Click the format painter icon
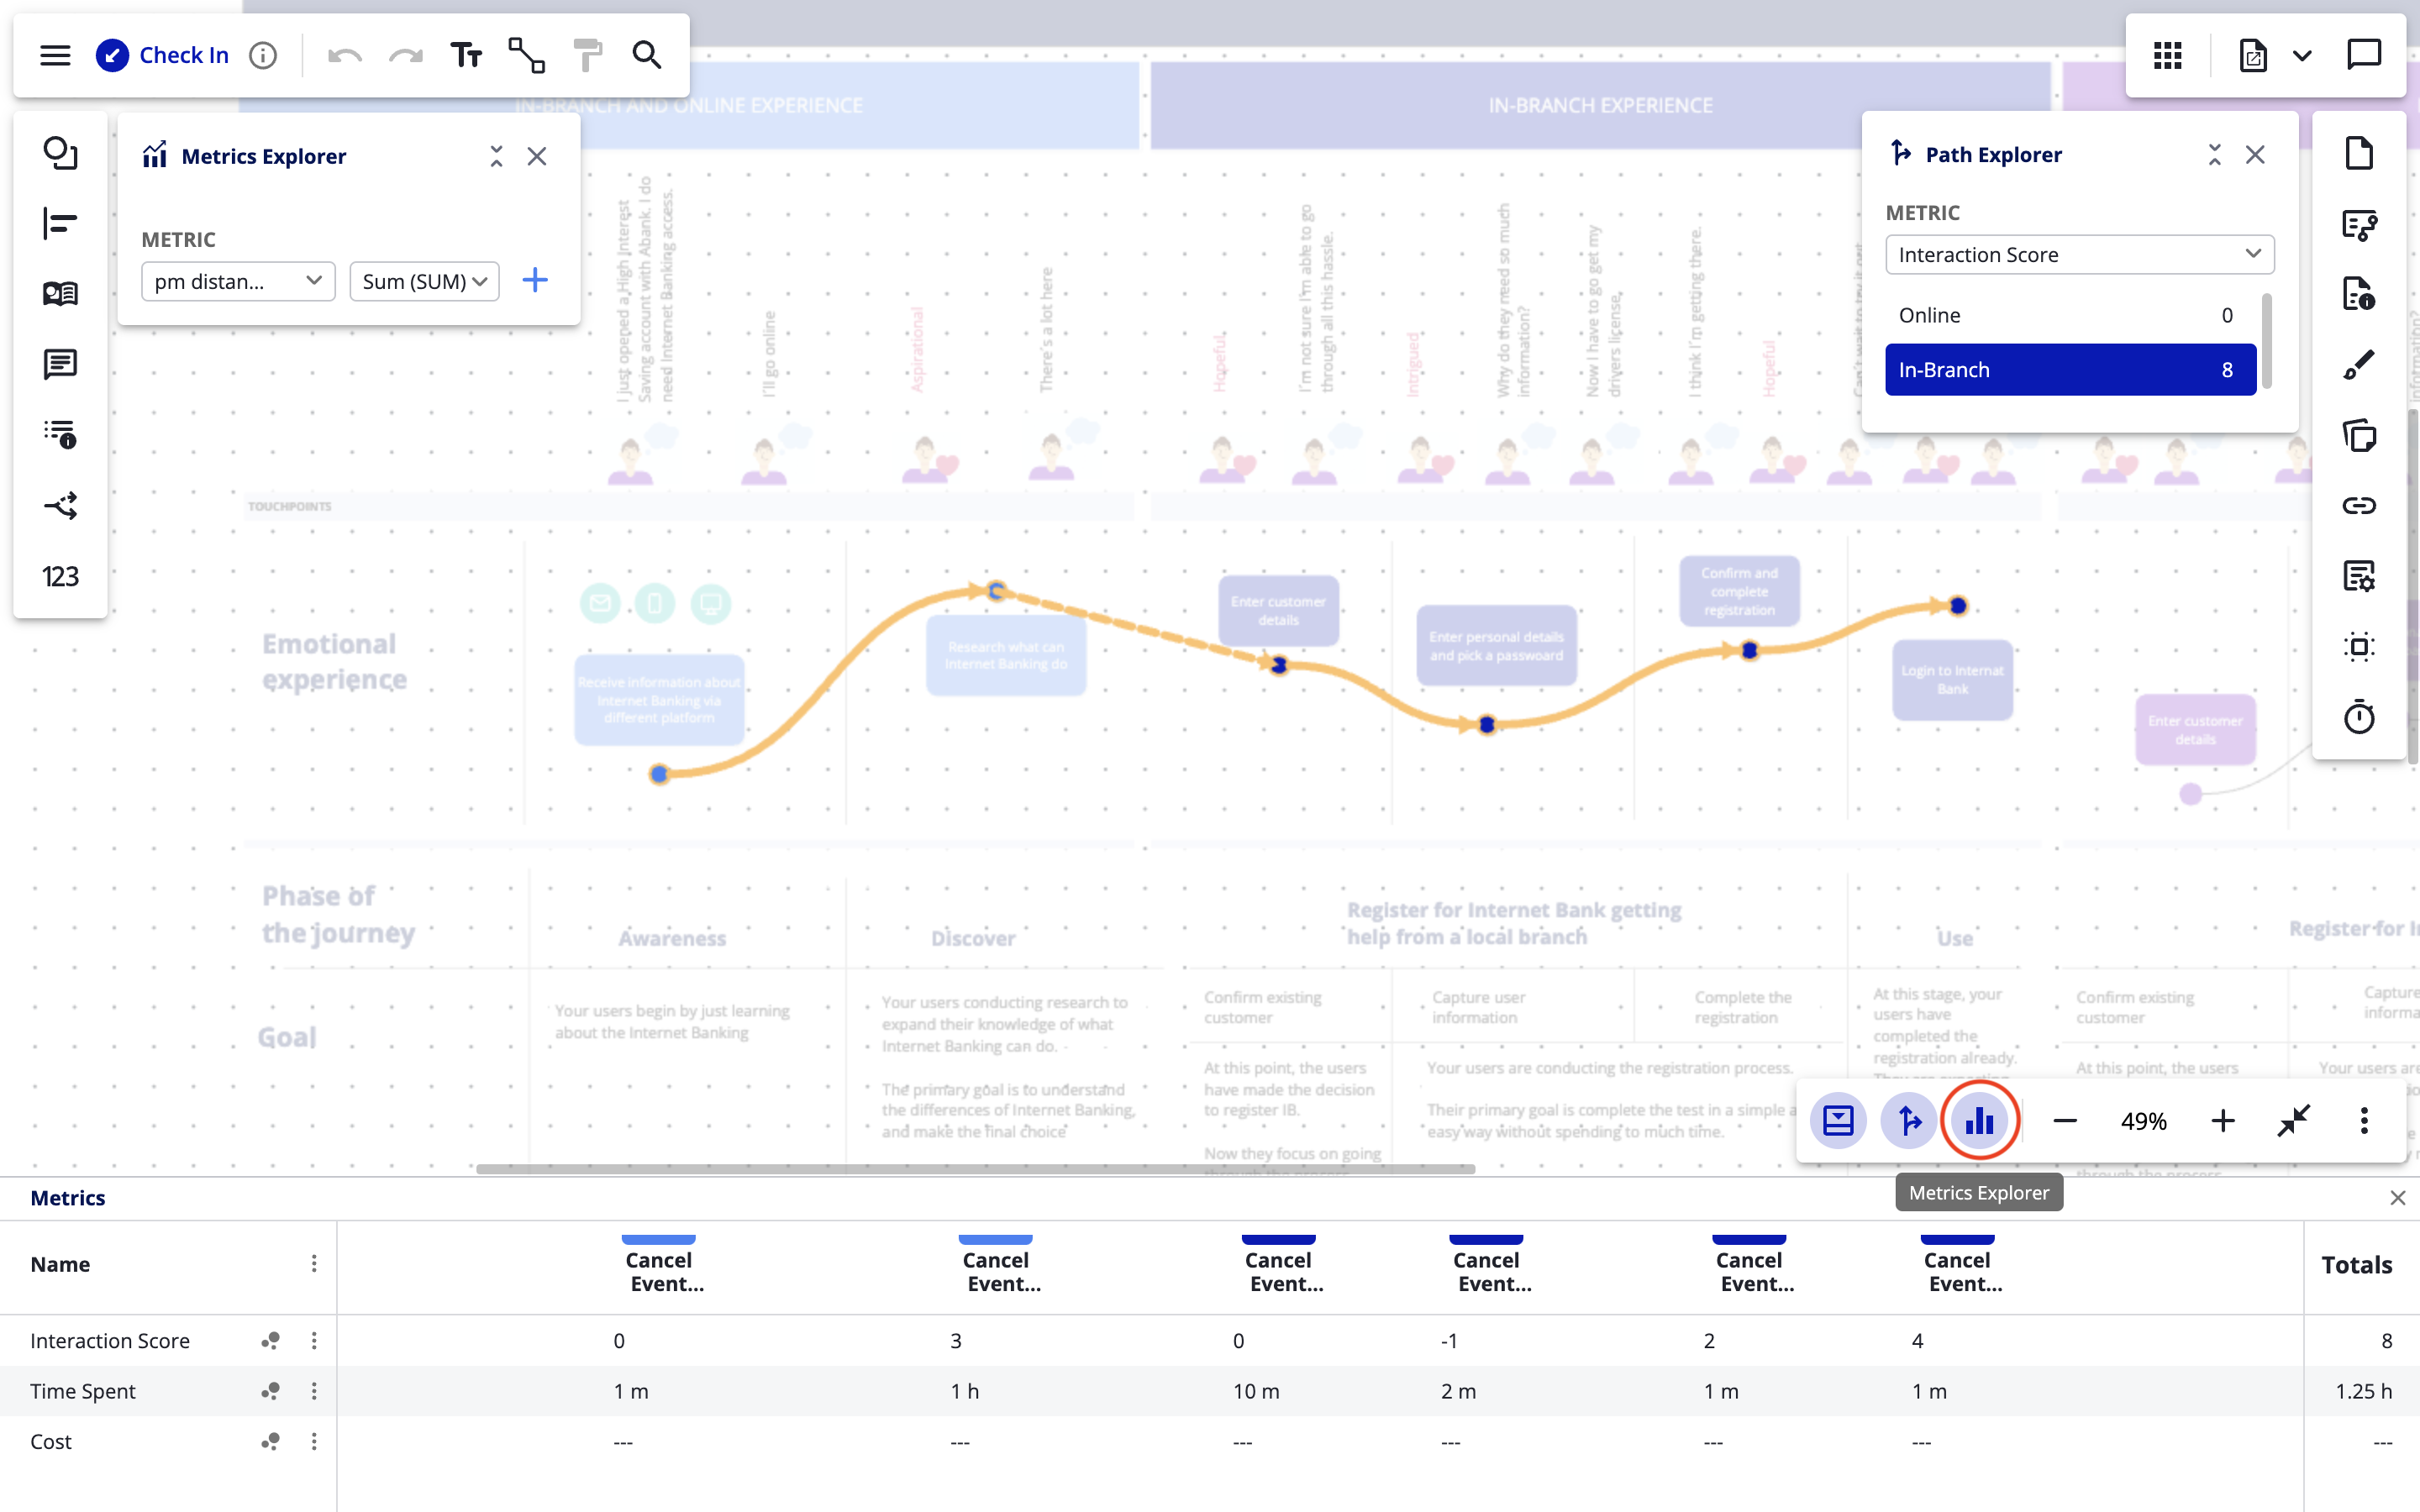The image size is (2420, 1512). tap(588, 55)
